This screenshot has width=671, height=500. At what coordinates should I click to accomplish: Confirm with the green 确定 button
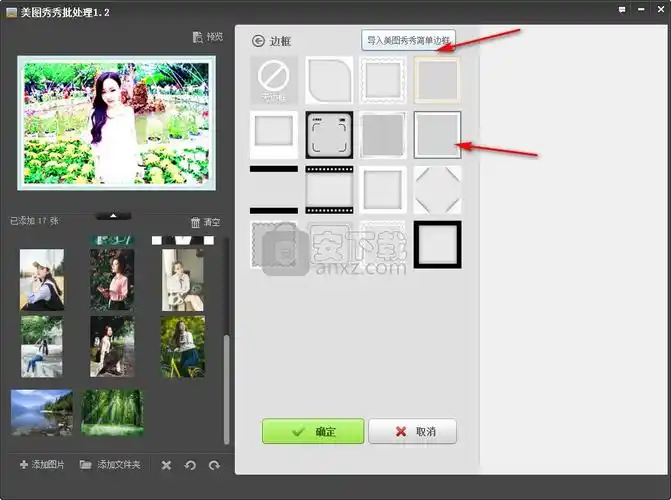pyautogui.click(x=313, y=431)
